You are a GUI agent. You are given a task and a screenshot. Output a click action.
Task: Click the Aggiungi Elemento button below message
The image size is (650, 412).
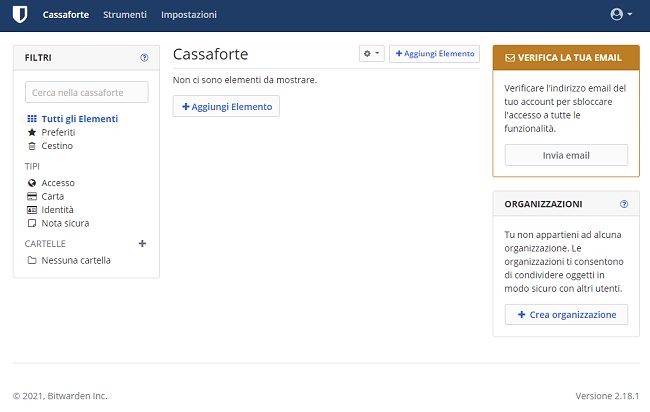[x=226, y=107]
